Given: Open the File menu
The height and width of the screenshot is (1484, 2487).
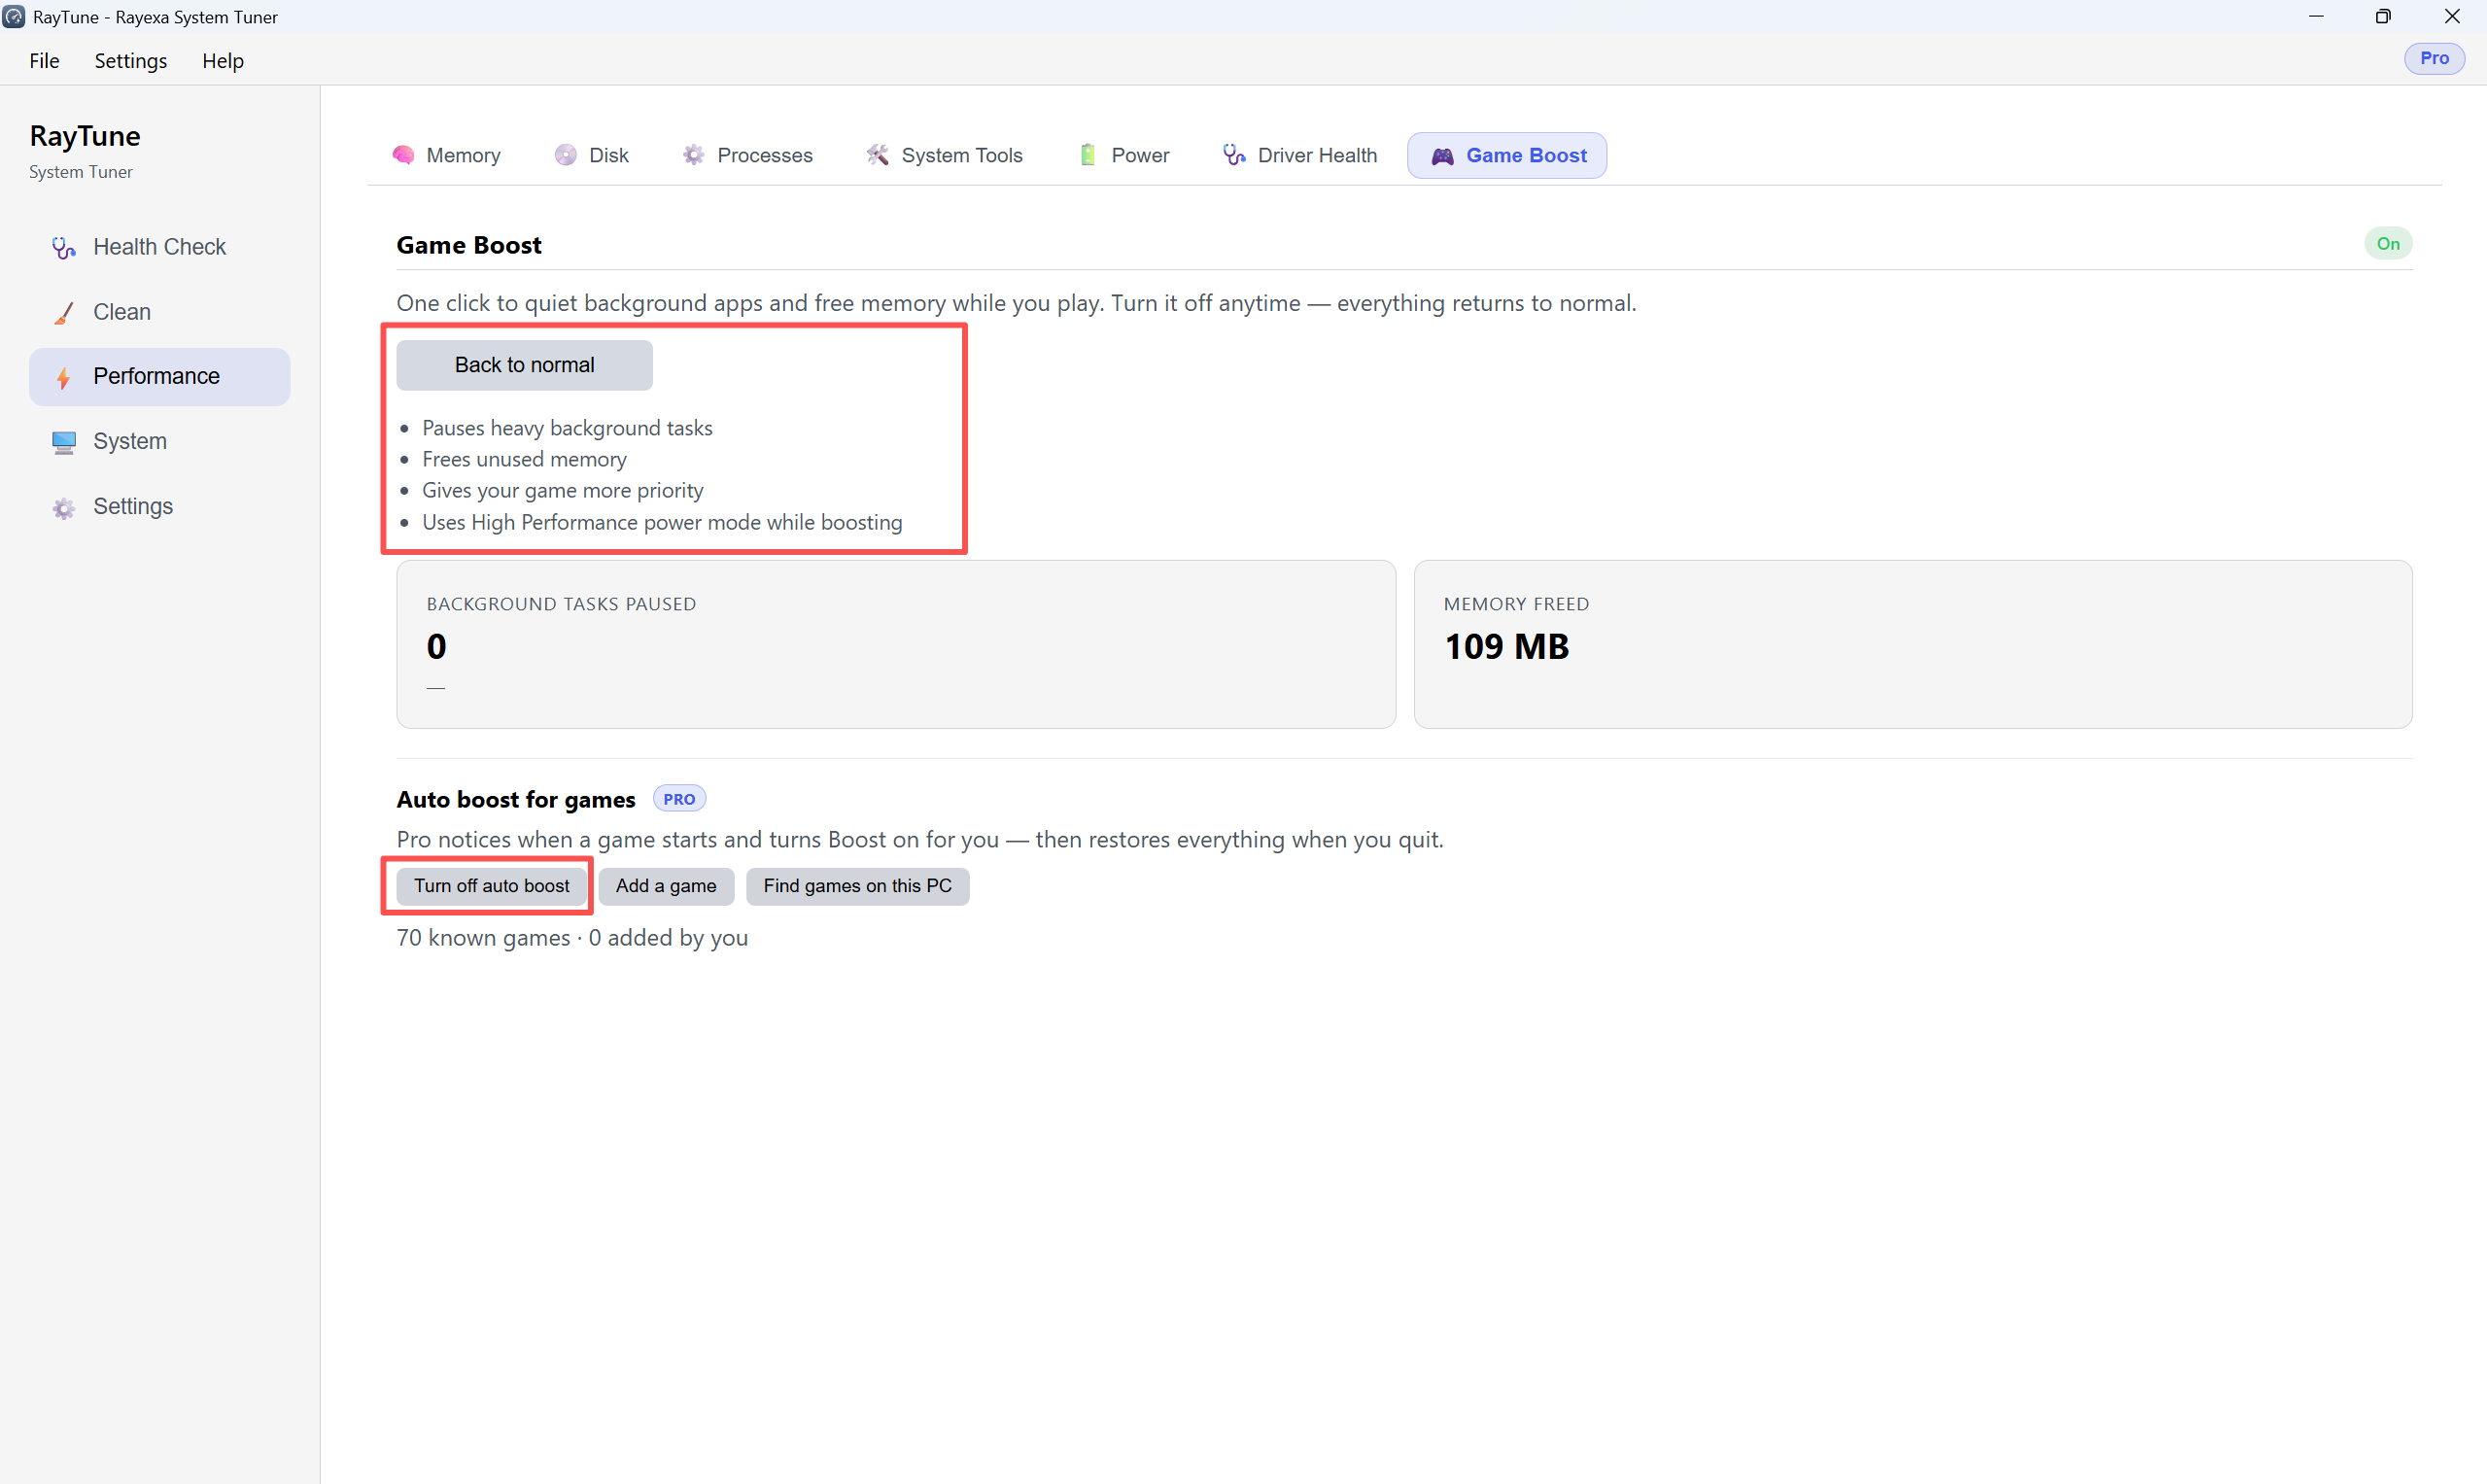Looking at the screenshot, I should click(44, 61).
